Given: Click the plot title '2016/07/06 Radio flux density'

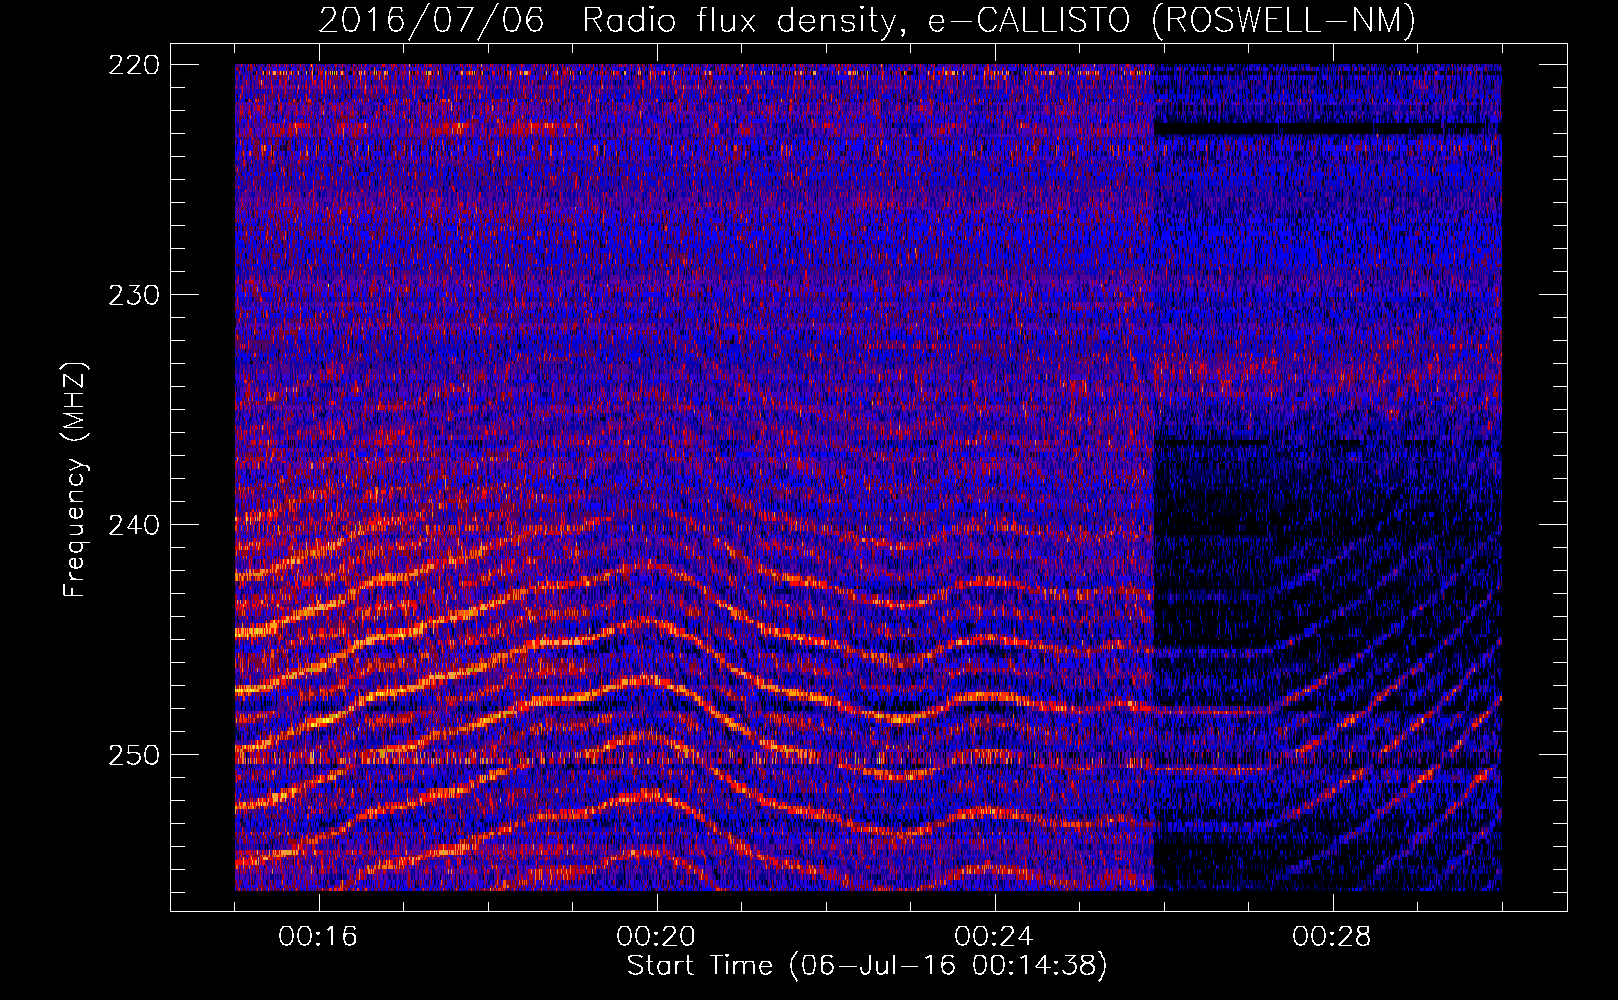Looking at the screenshot, I should (x=867, y=20).
